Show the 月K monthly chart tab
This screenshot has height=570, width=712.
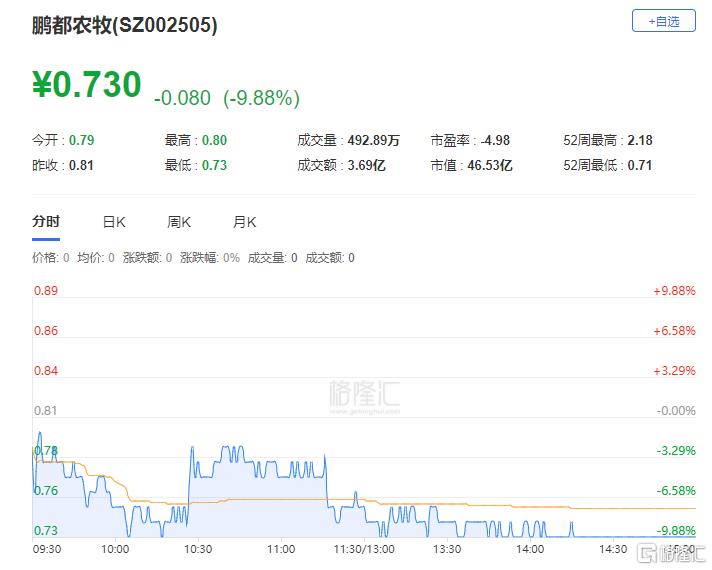(x=244, y=222)
